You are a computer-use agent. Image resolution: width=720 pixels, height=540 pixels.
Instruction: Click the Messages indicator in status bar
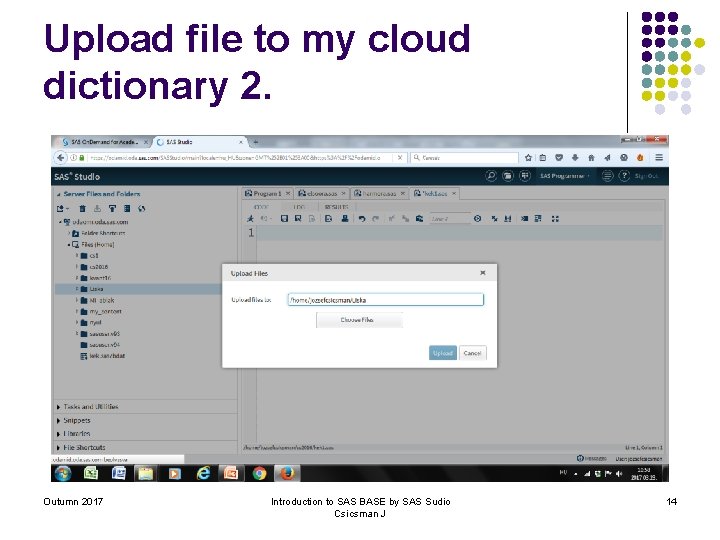pyautogui.click(x=591, y=458)
